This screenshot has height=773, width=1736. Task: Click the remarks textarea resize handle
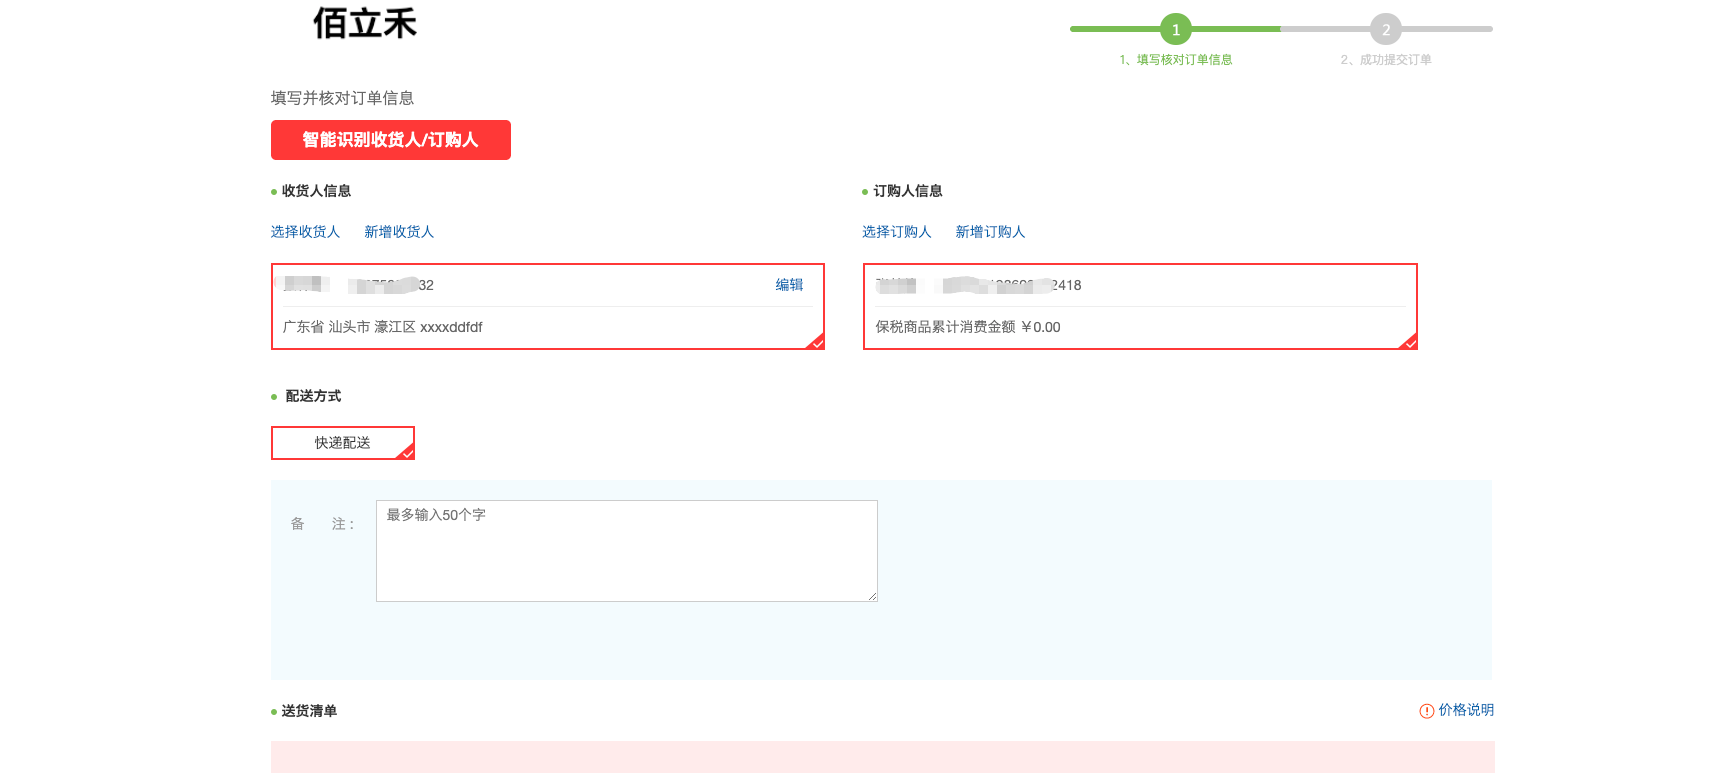pyautogui.click(x=872, y=596)
